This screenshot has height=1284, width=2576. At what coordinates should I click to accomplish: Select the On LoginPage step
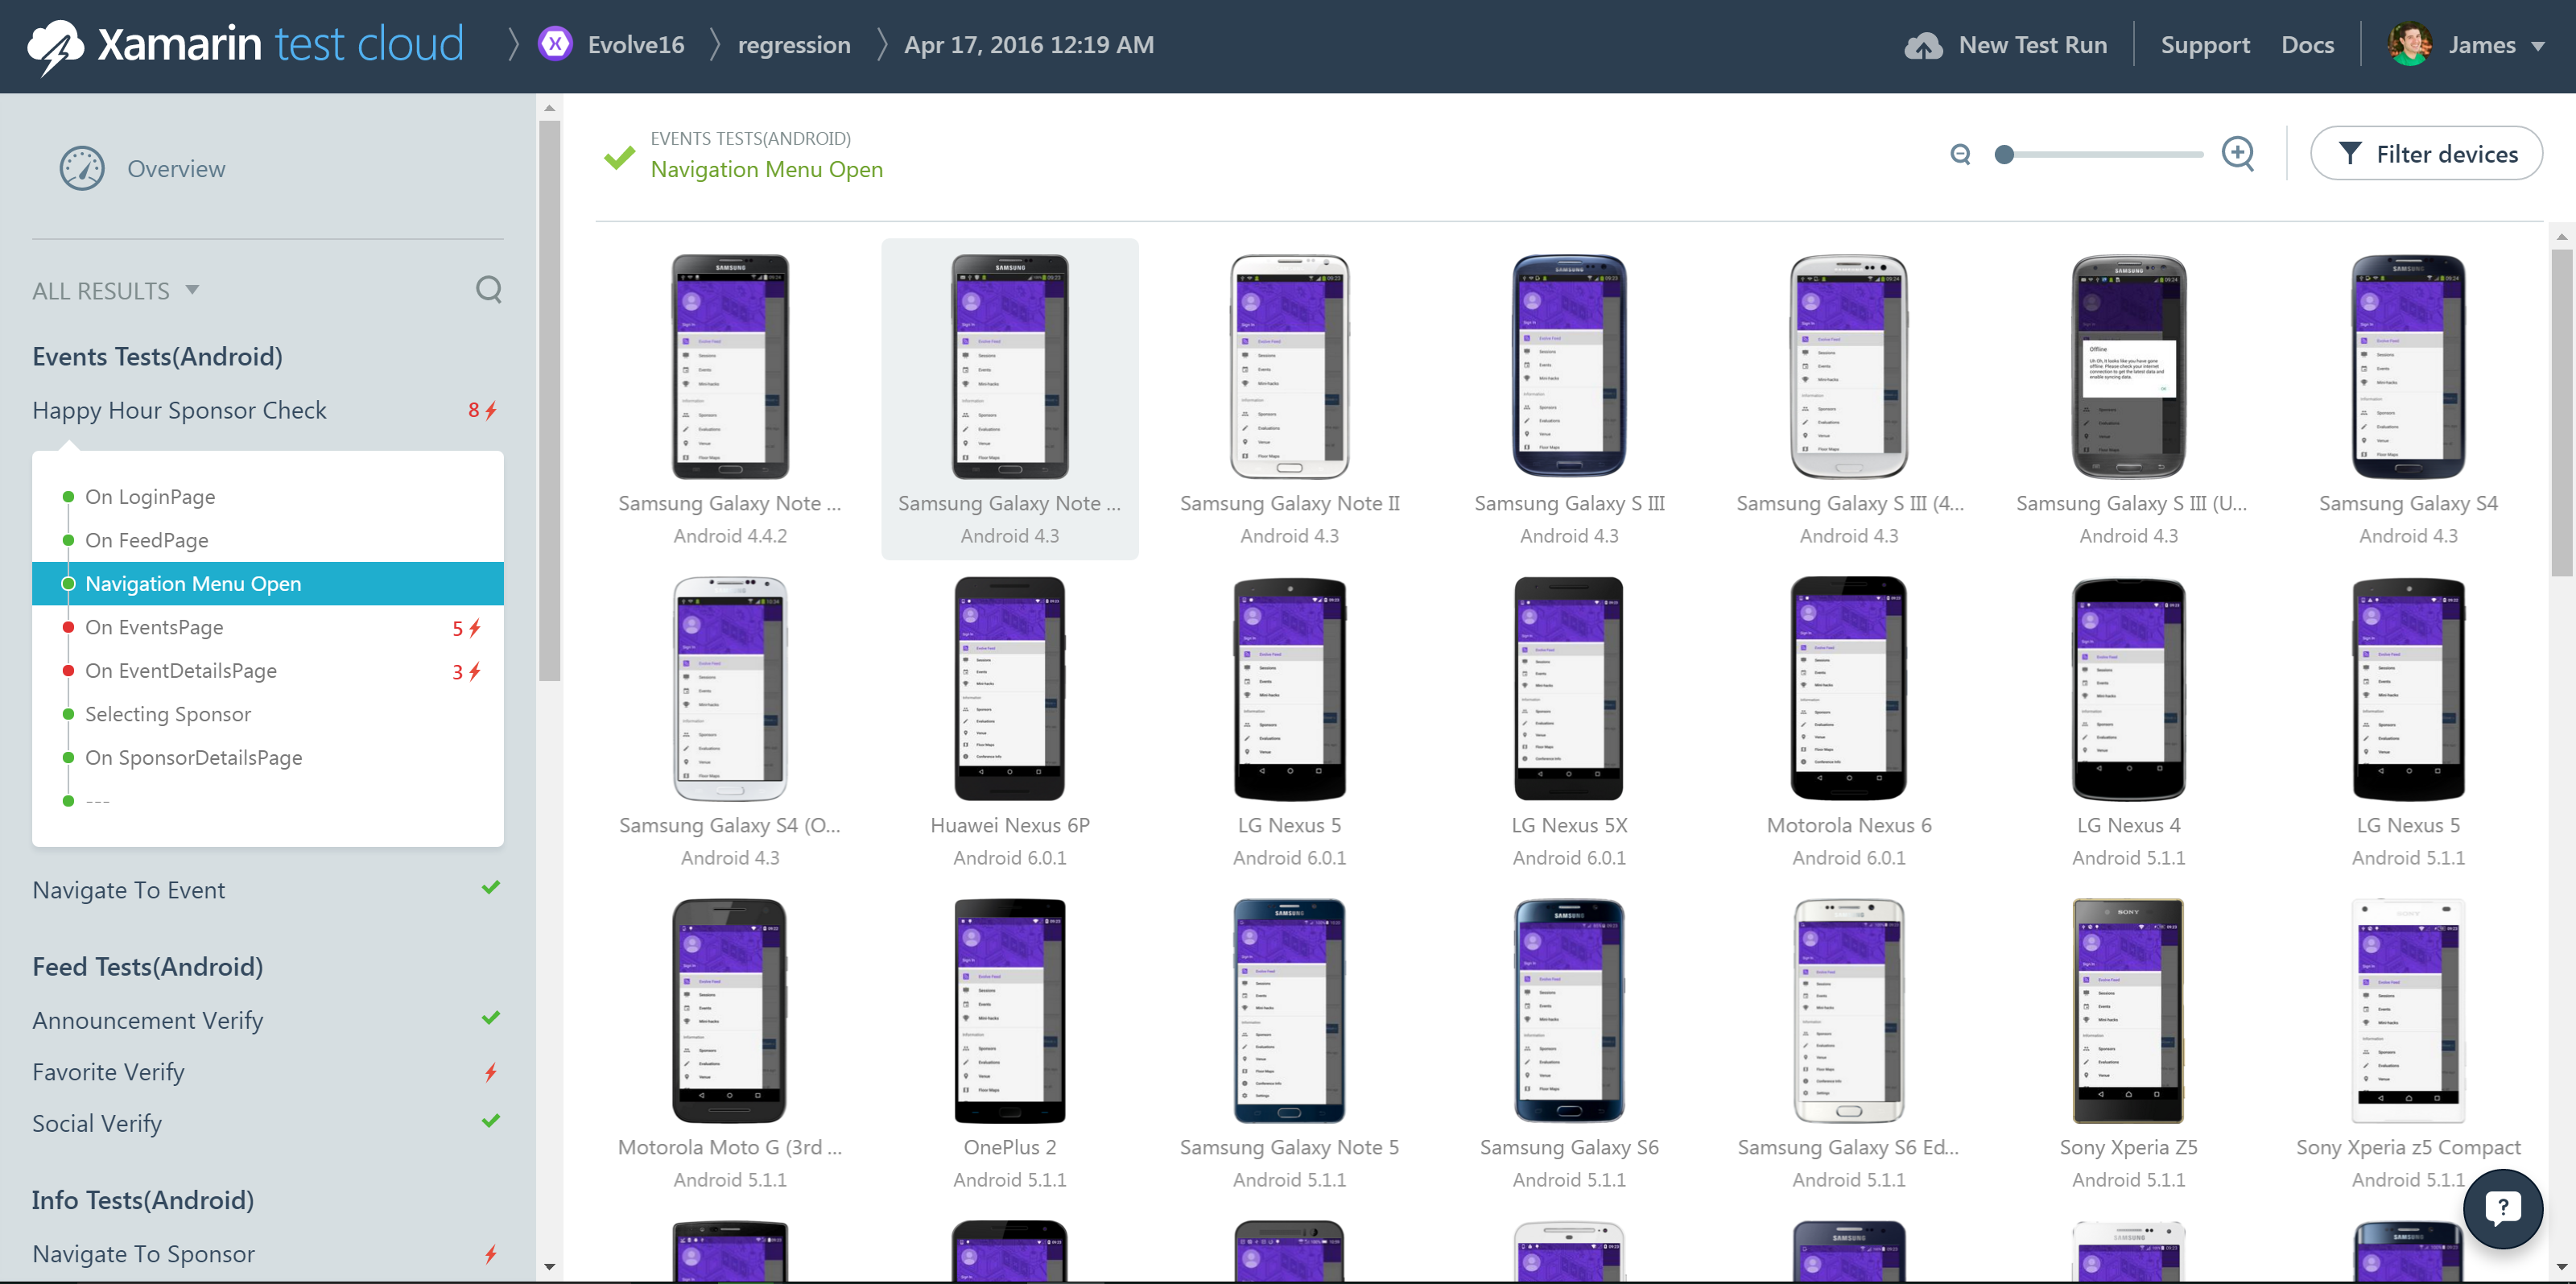pyautogui.click(x=150, y=497)
